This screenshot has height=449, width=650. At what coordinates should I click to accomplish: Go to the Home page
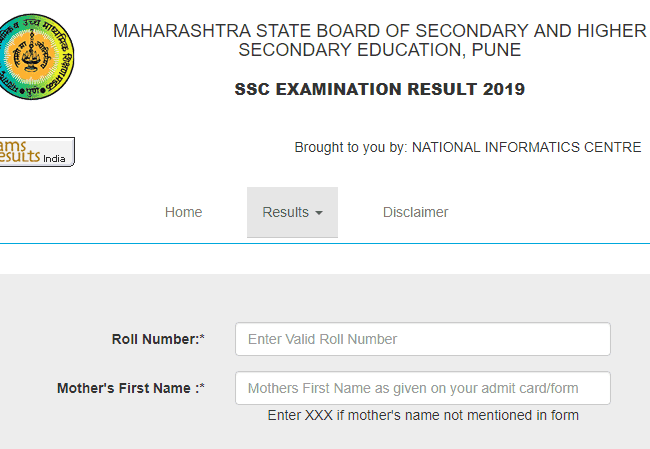[183, 212]
